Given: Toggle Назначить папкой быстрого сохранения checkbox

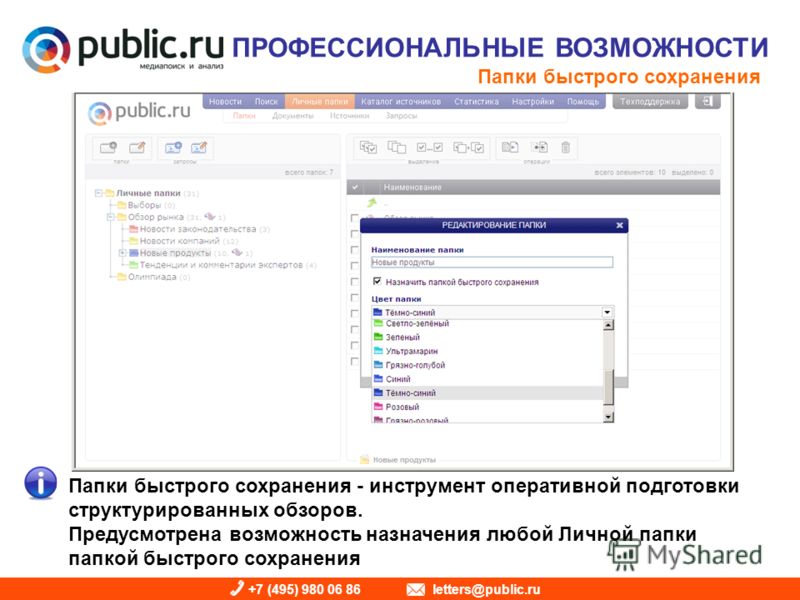Looking at the screenshot, I should point(377,281).
